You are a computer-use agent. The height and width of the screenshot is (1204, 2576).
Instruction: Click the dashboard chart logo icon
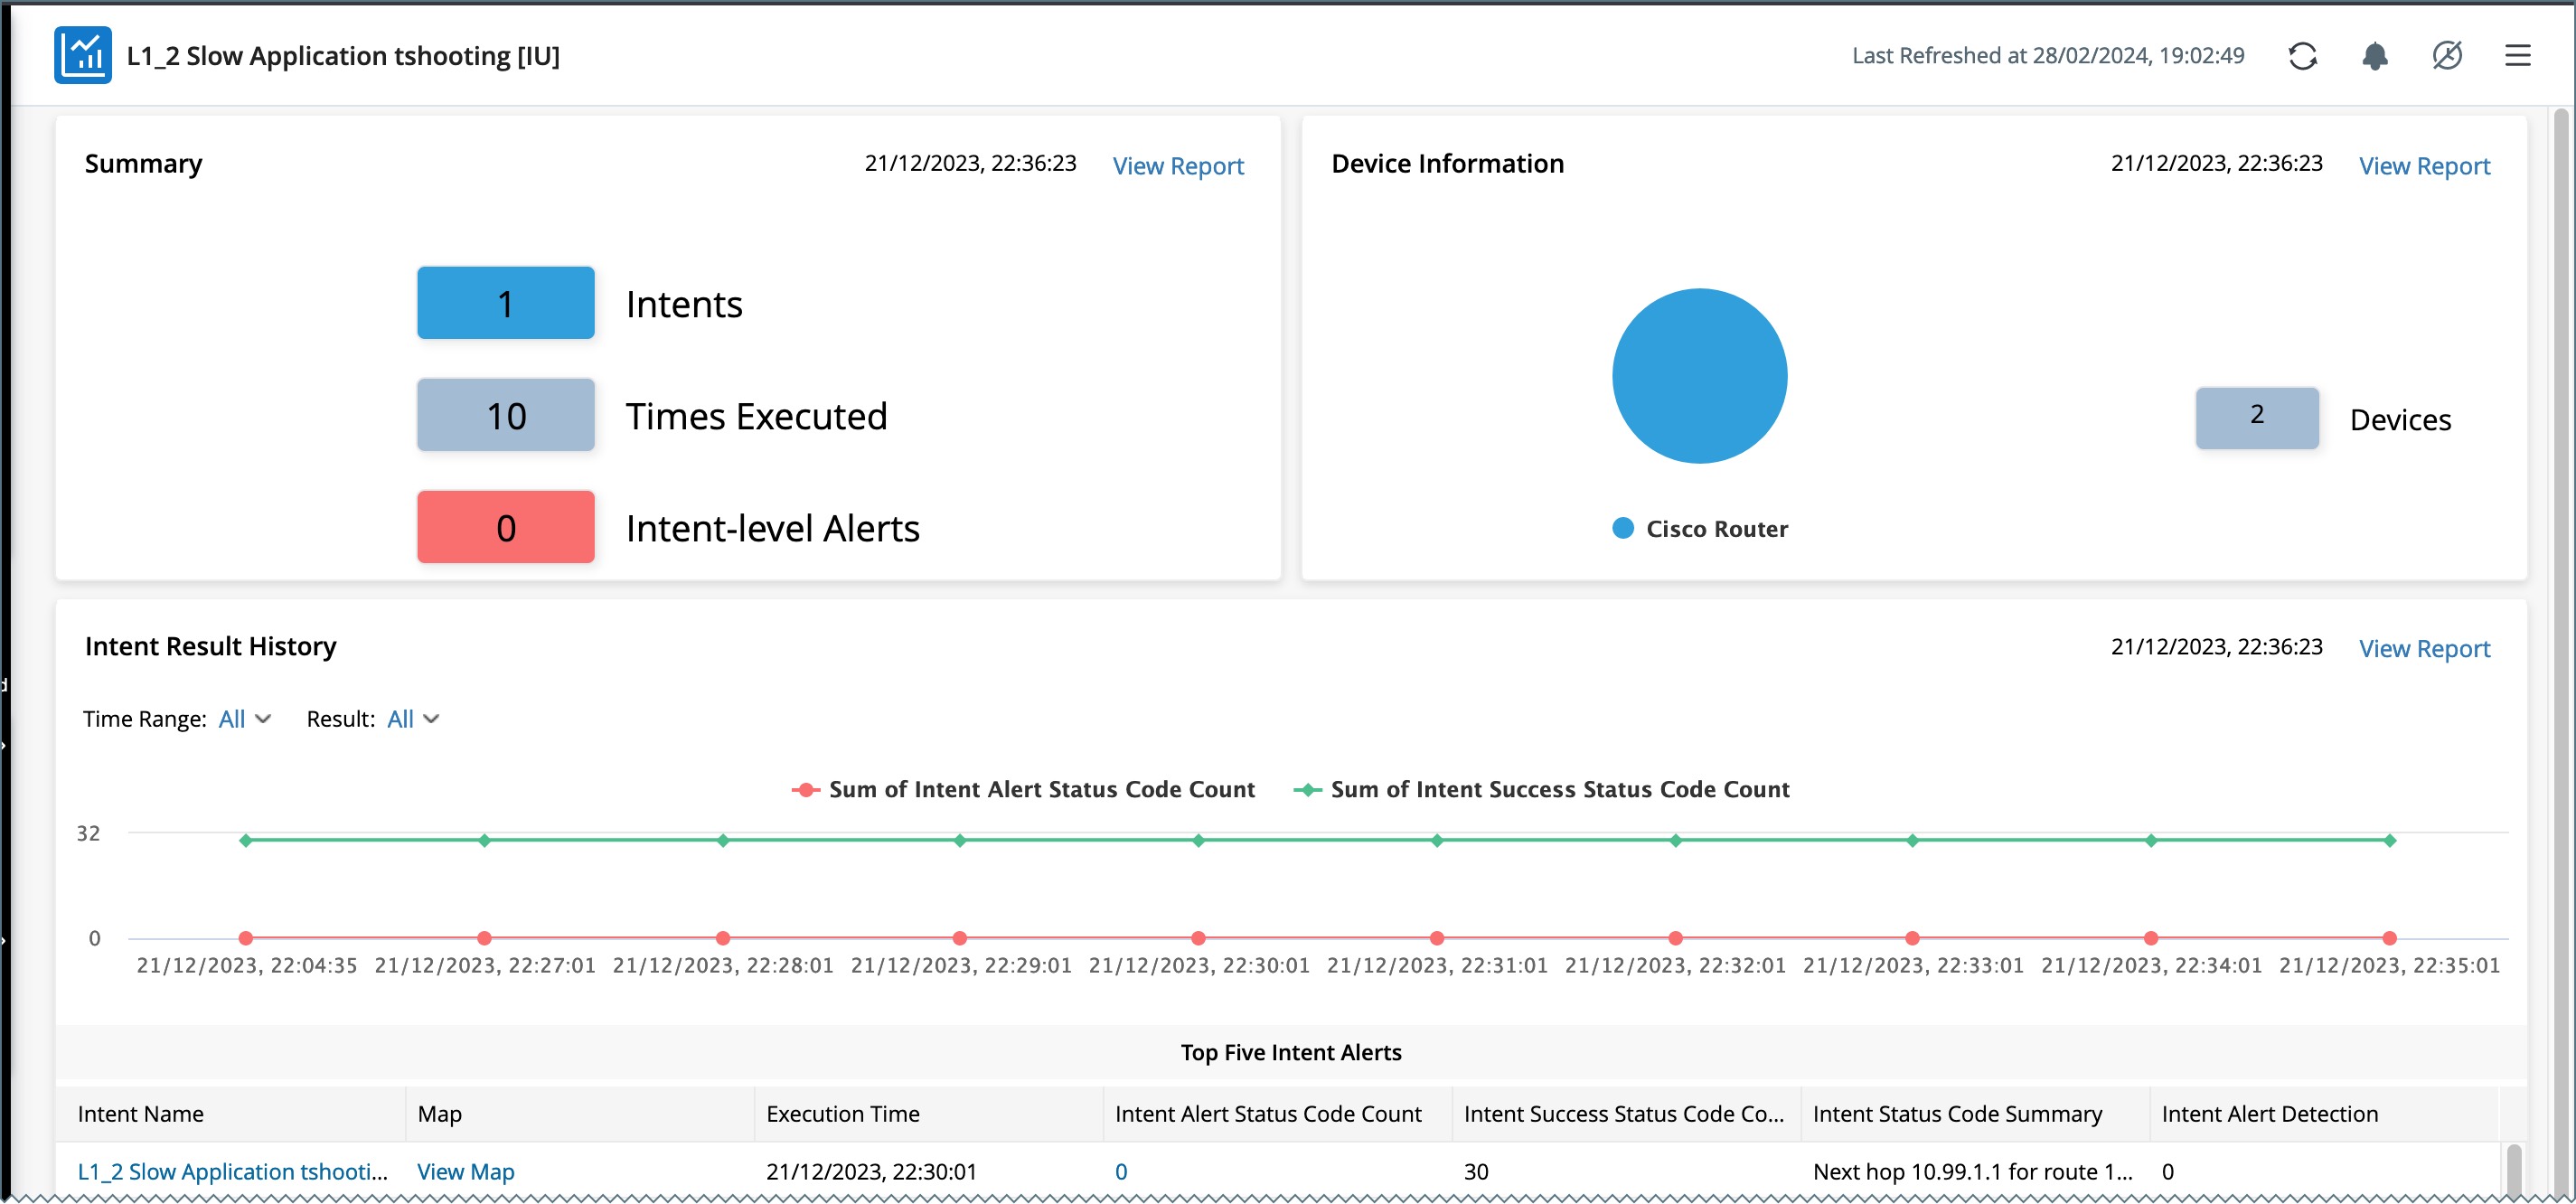pyautogui.click(x=82, y=56)
